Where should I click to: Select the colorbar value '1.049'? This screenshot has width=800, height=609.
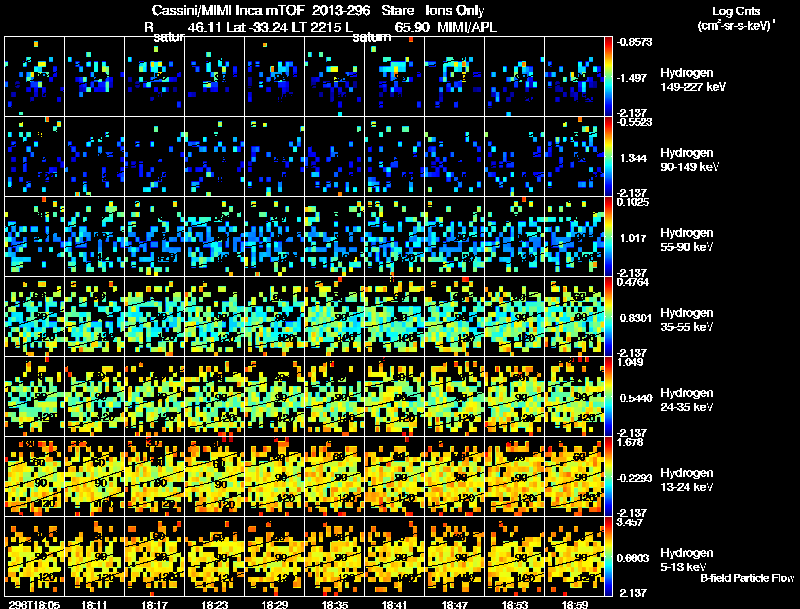tap(631, 362)
